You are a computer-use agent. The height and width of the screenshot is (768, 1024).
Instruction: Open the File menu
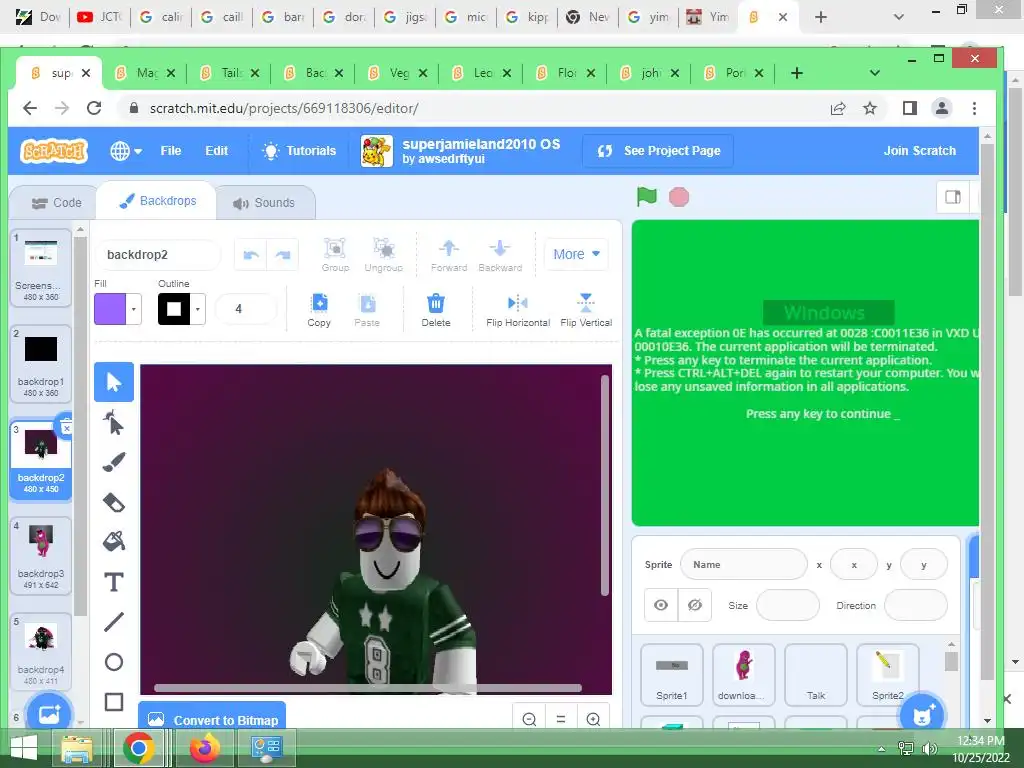[x=170, y=151]
